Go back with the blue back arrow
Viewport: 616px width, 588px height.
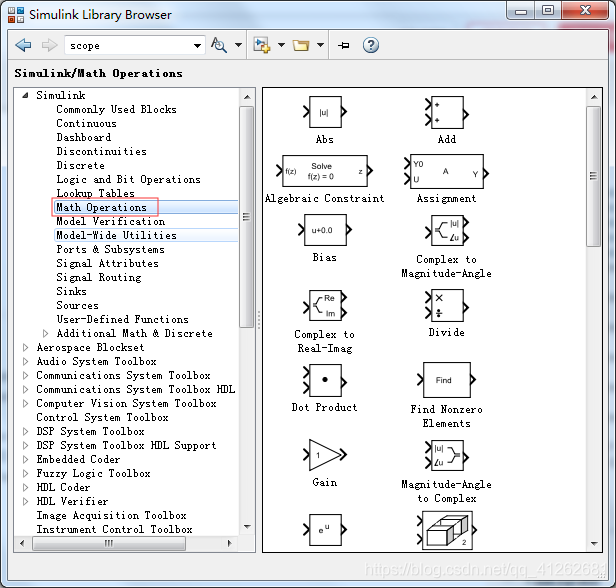[x=23, y=45]
